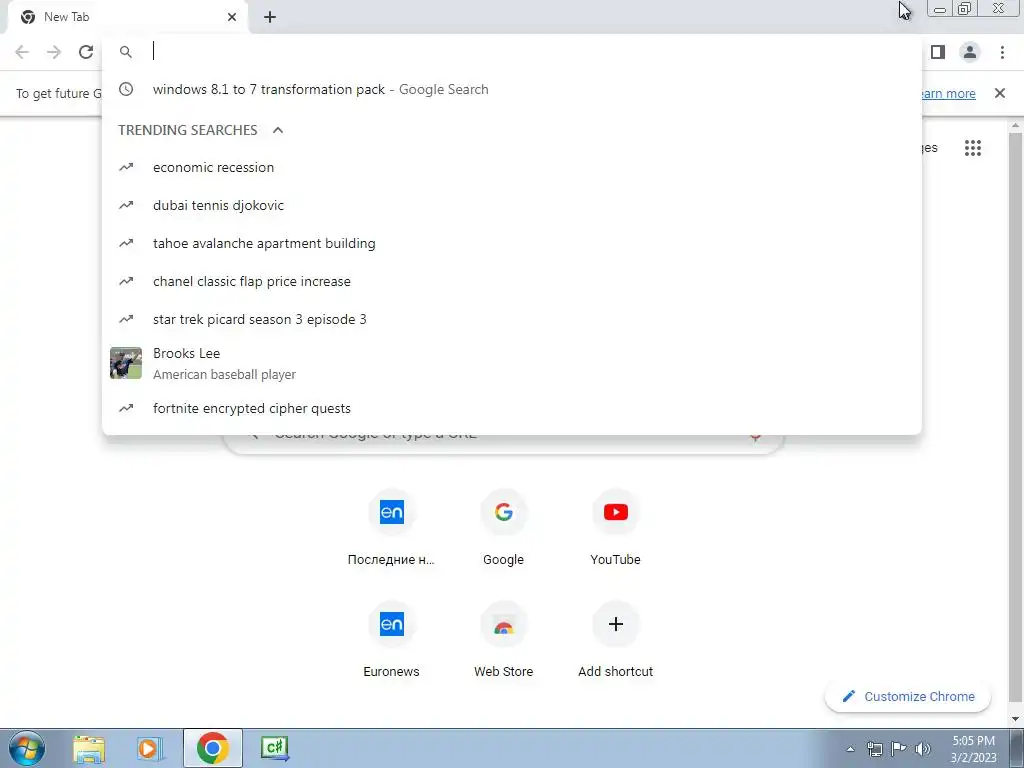Open the Euronews shortcut tile
1024x768 pixels.
tap(391, 640)
